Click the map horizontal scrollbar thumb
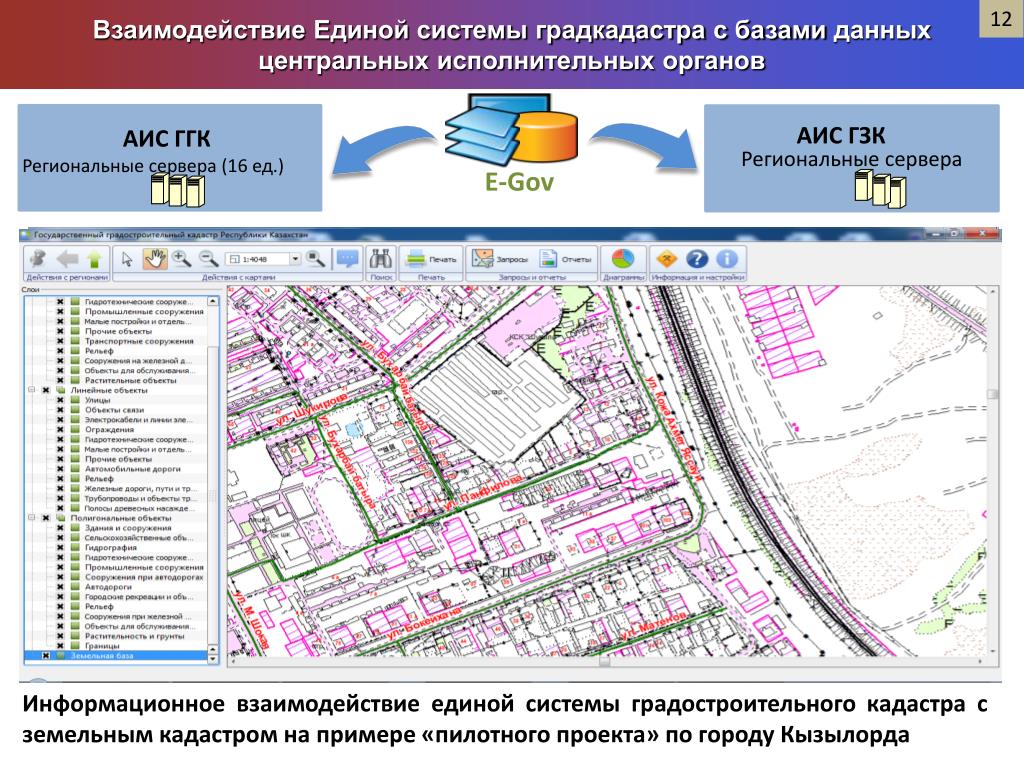1024x768 pixels. (605, 662)
